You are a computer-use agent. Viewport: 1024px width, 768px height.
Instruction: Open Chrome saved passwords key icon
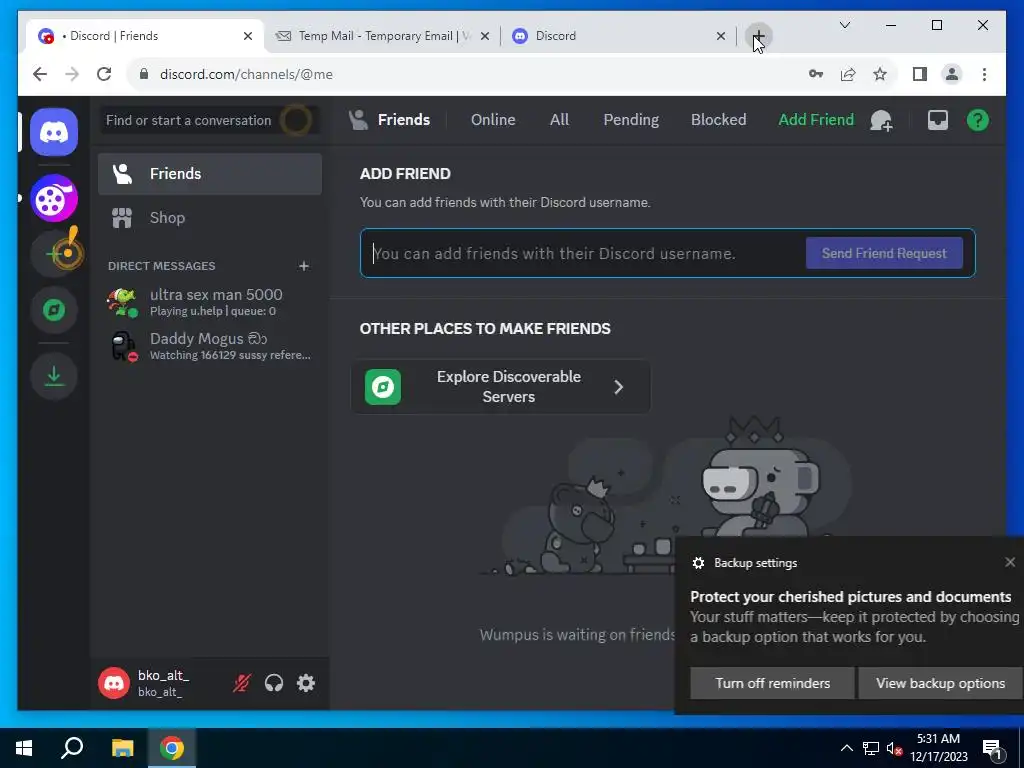pos(816,74)
